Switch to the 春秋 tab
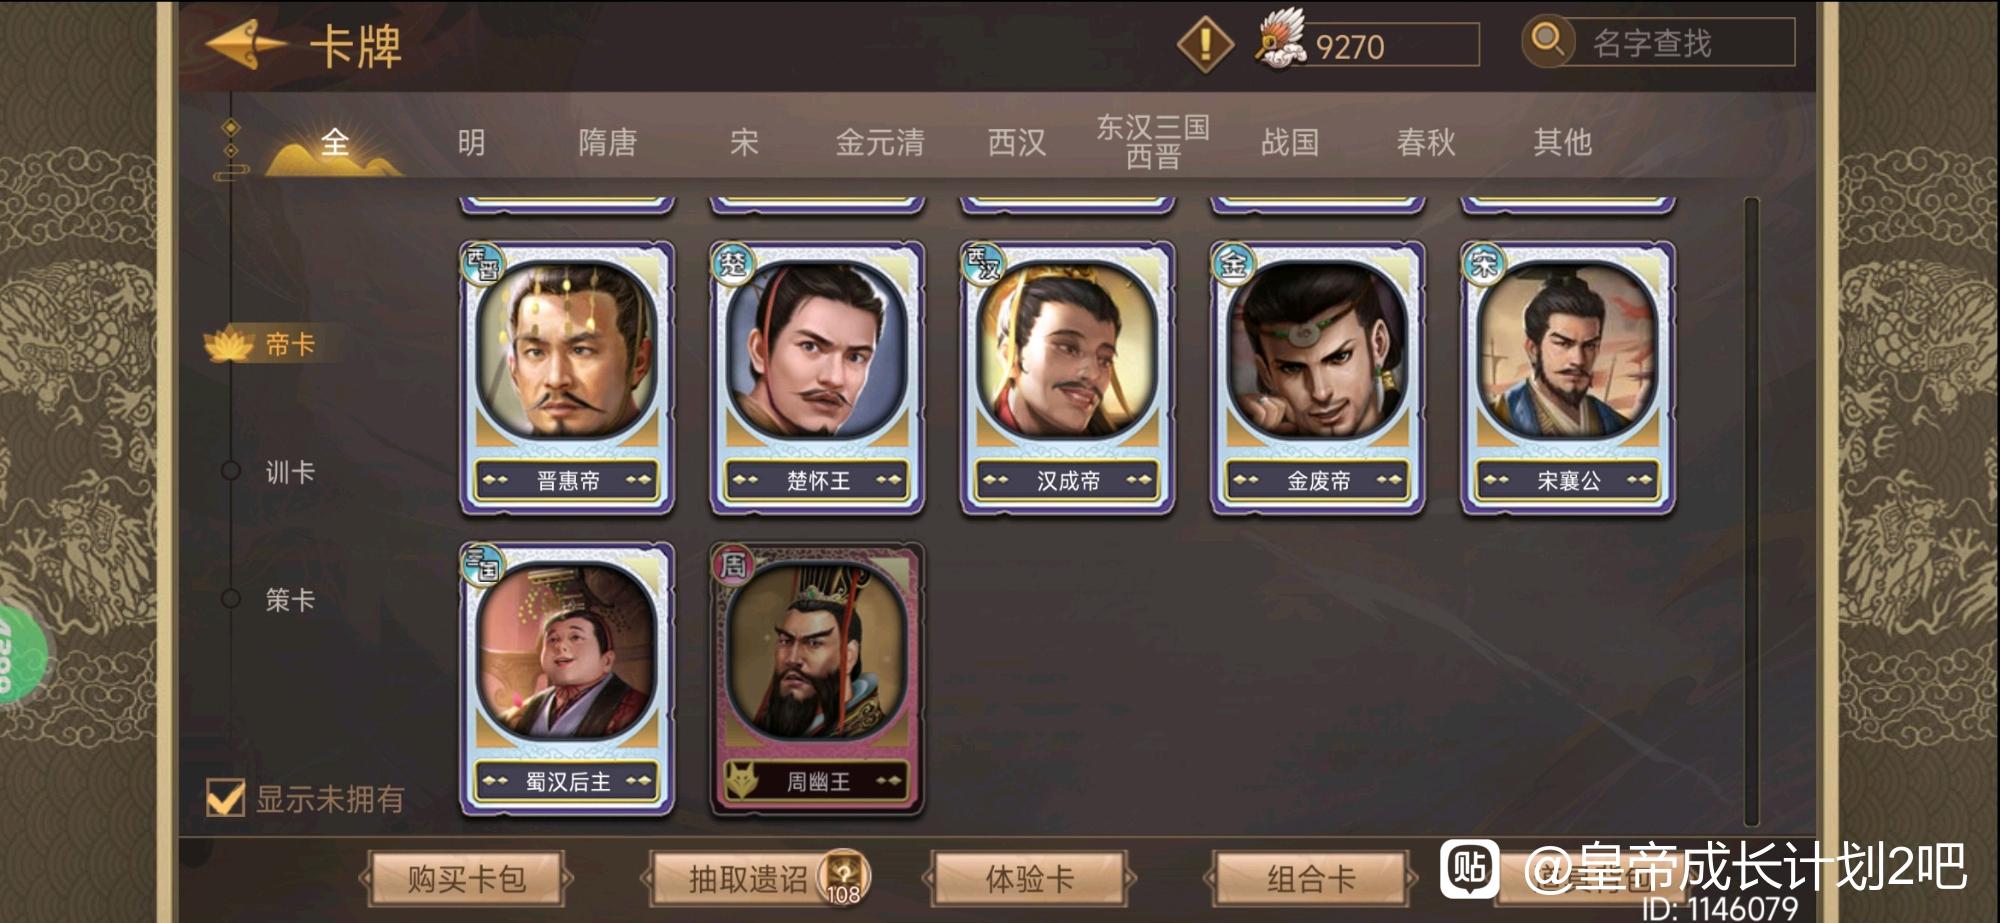The width and height of the screenshot is (2000, 923). click(1425, 142)
